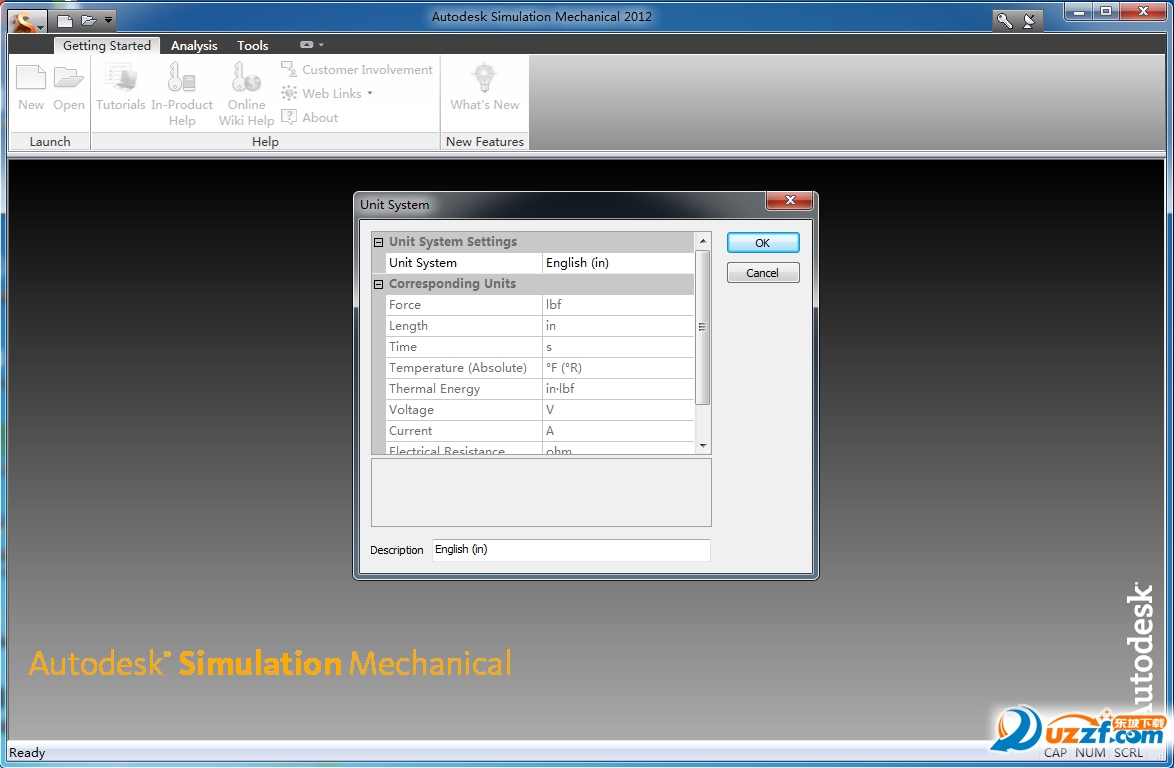Select the Time row in the units list

click(540, 347)
